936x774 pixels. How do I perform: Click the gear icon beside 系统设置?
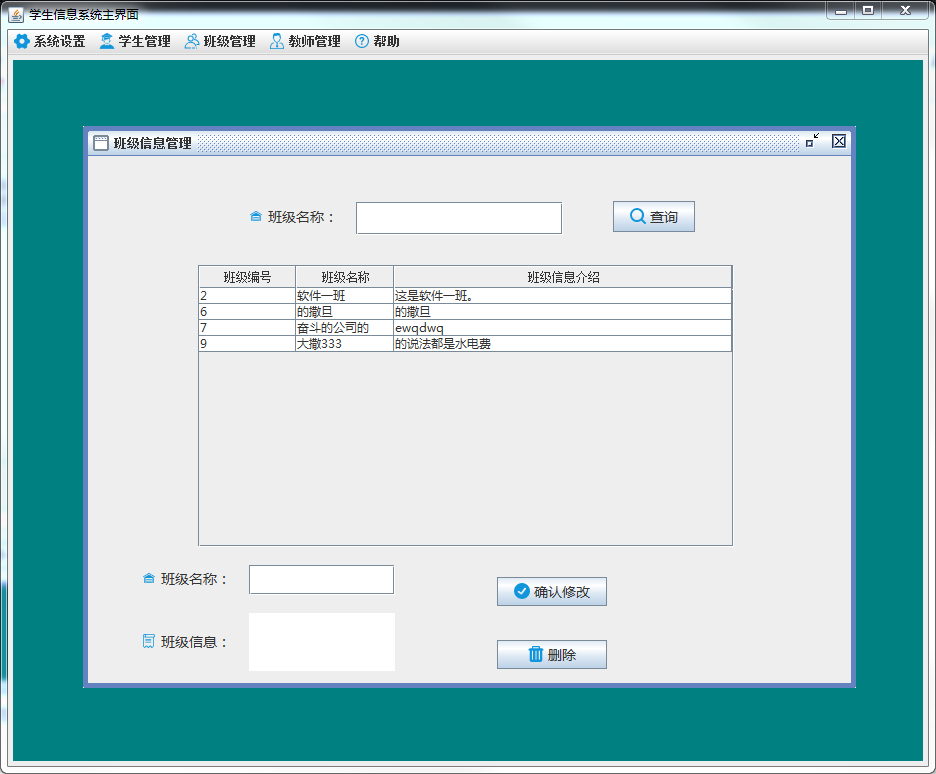point(22,42)
